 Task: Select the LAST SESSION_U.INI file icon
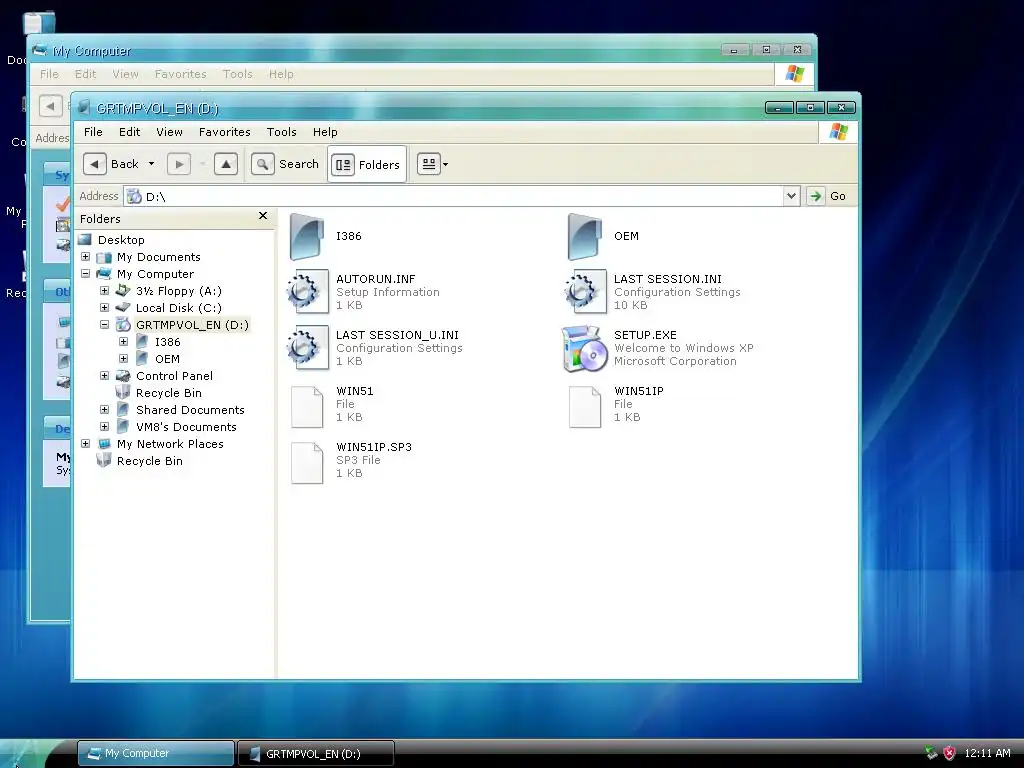coord(307,348)
